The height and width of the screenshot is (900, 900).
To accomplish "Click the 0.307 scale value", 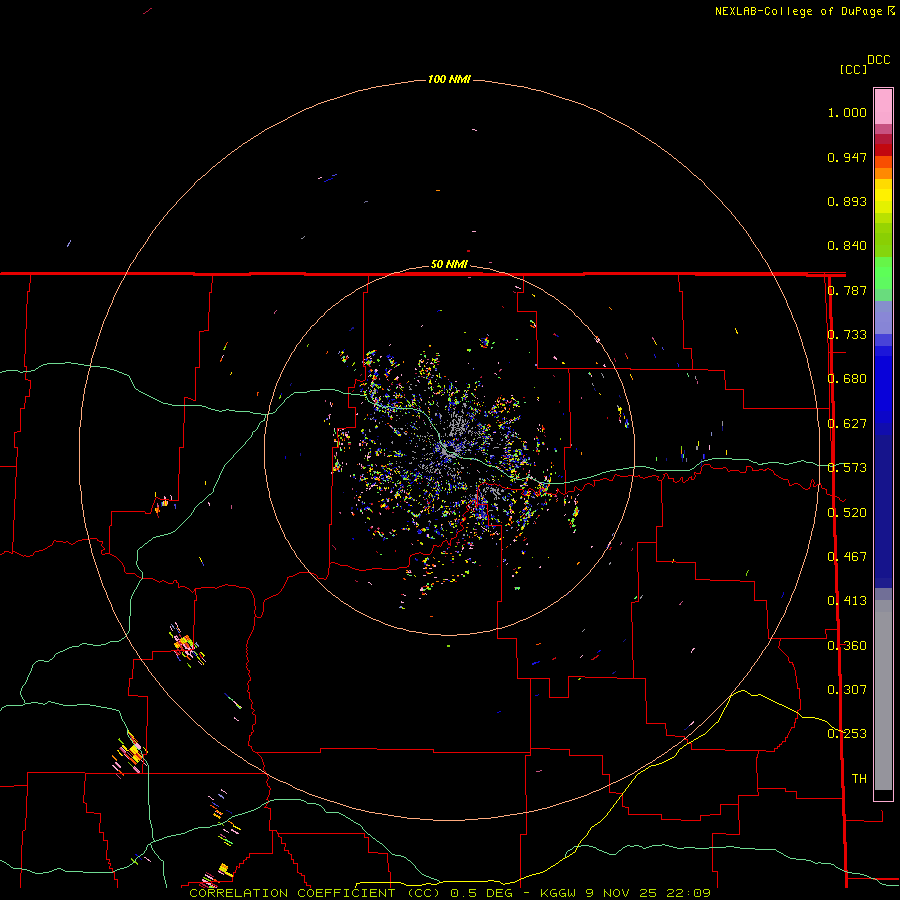I will click(x=847, y=690).
